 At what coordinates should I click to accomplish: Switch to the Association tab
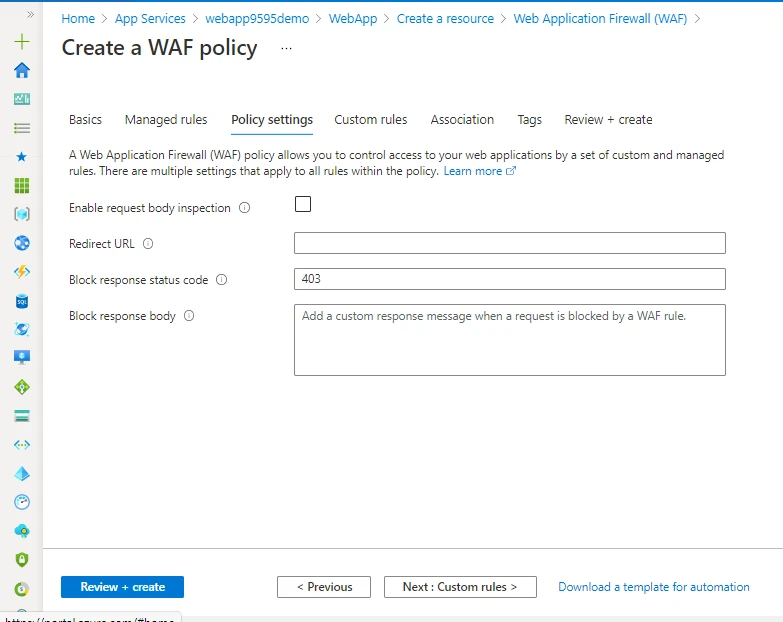pos(462,120)
